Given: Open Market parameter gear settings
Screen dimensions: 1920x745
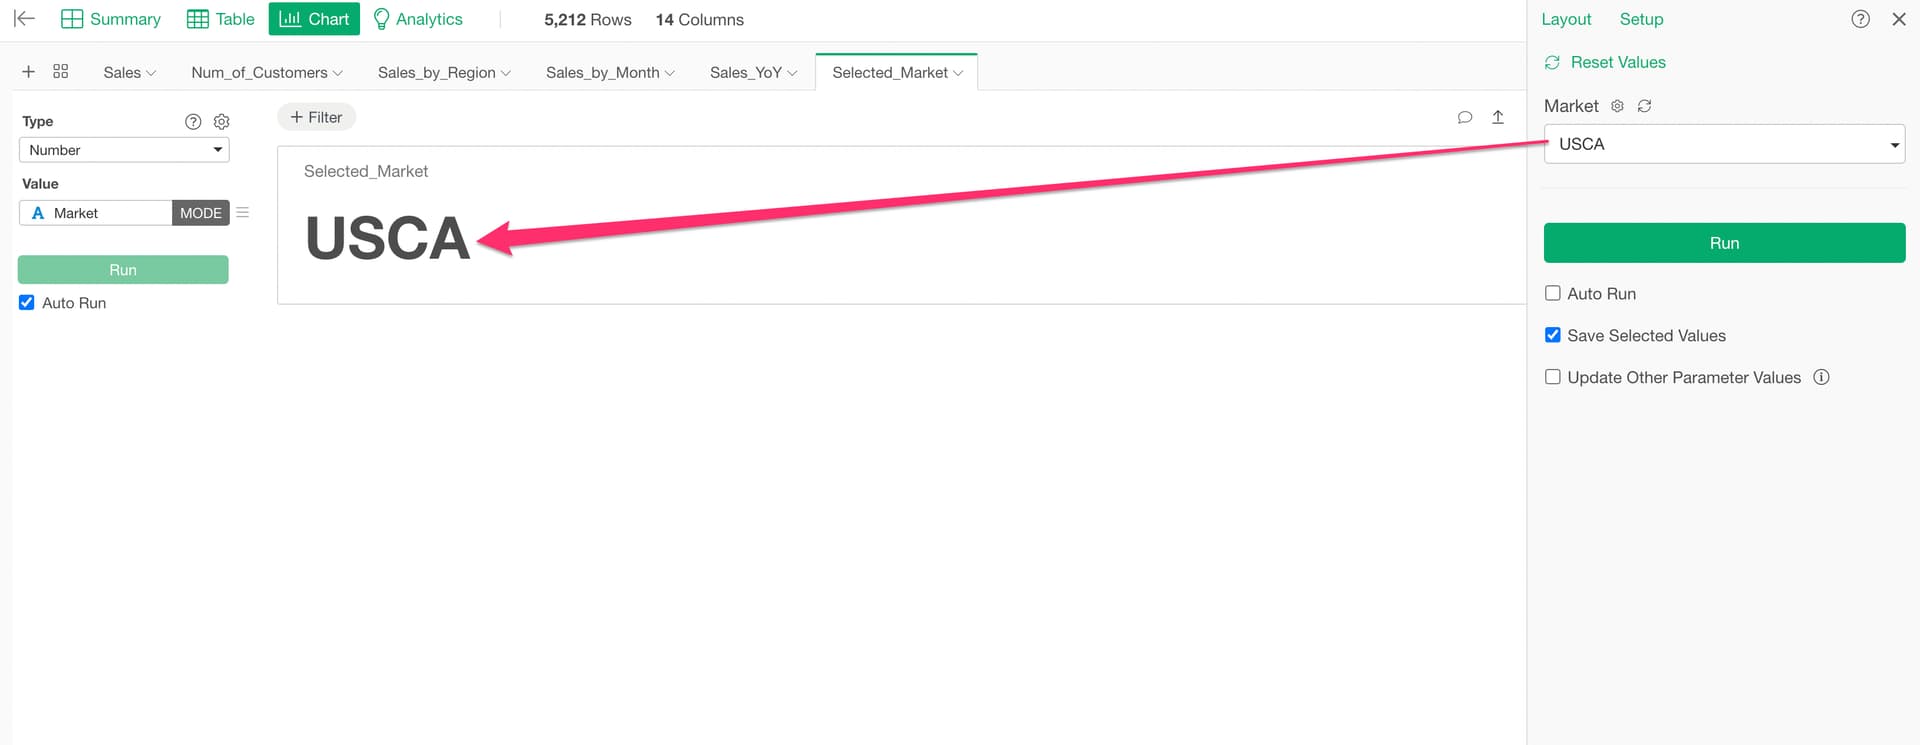Looking at the screenshot, I should [x=1617, y=106].
